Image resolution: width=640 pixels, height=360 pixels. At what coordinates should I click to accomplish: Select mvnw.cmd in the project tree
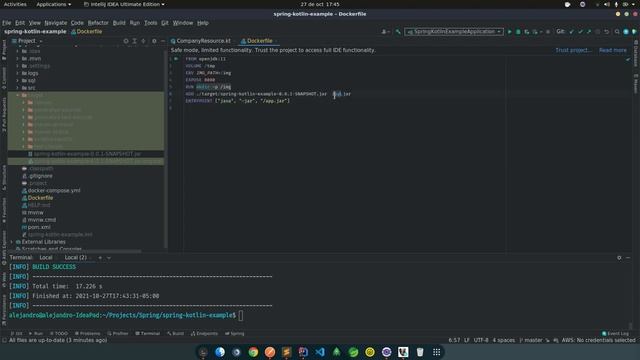tap(42, 220)
